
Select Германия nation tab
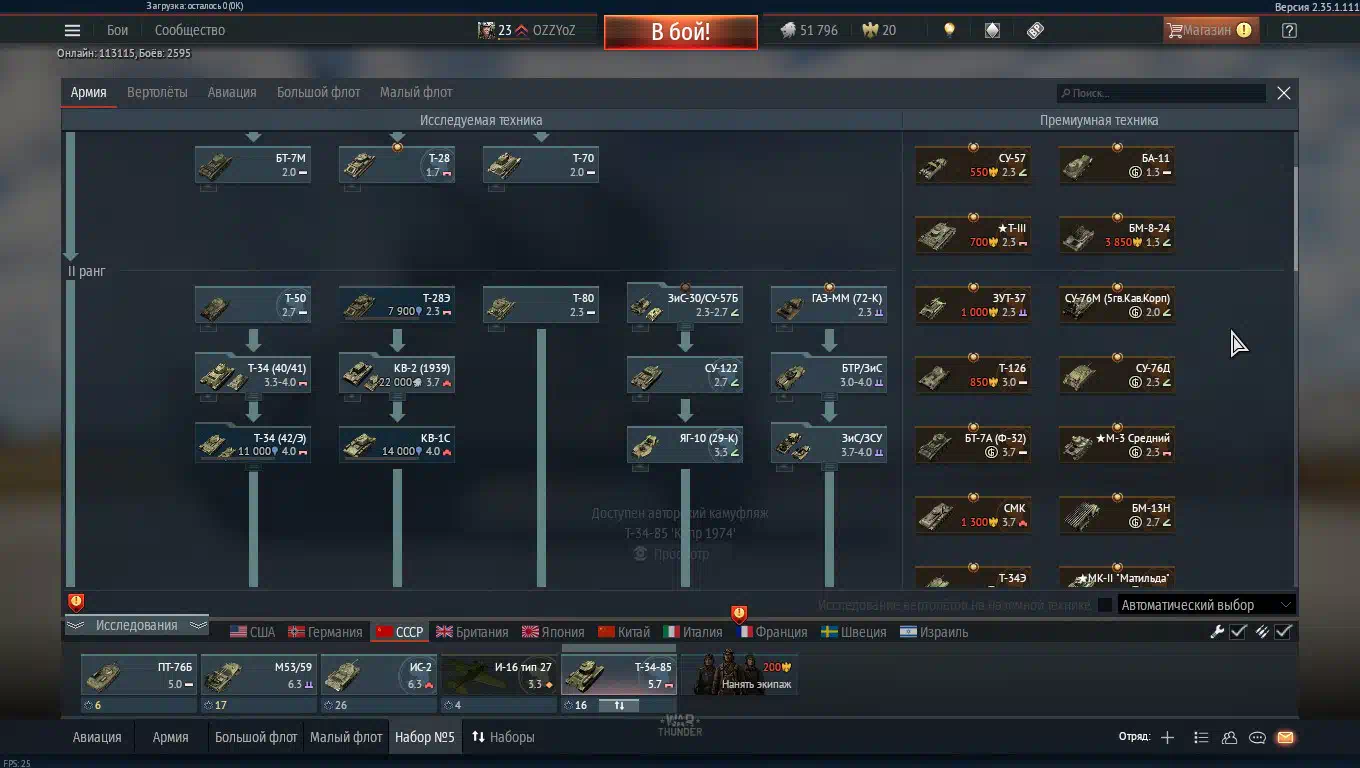325,632
